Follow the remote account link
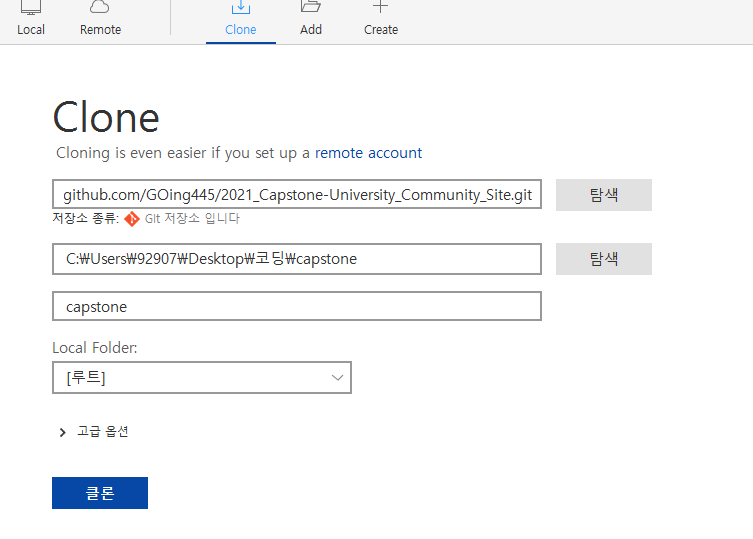 coord(368,153)
